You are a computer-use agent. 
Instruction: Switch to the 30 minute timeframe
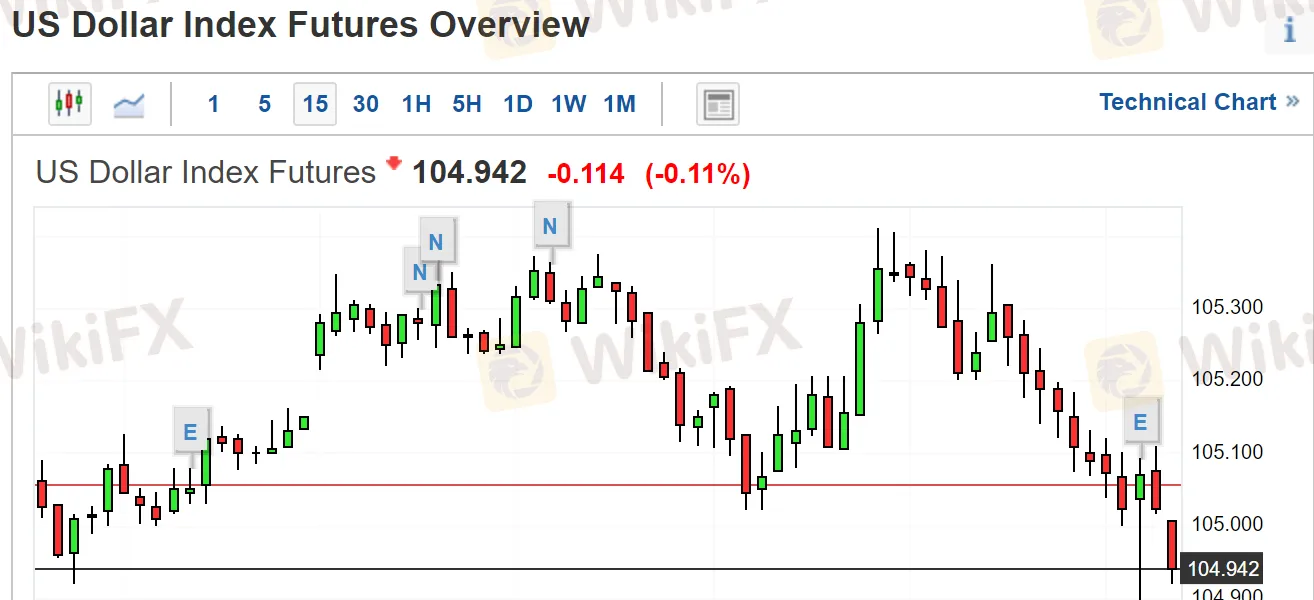(x=366, y=104)
